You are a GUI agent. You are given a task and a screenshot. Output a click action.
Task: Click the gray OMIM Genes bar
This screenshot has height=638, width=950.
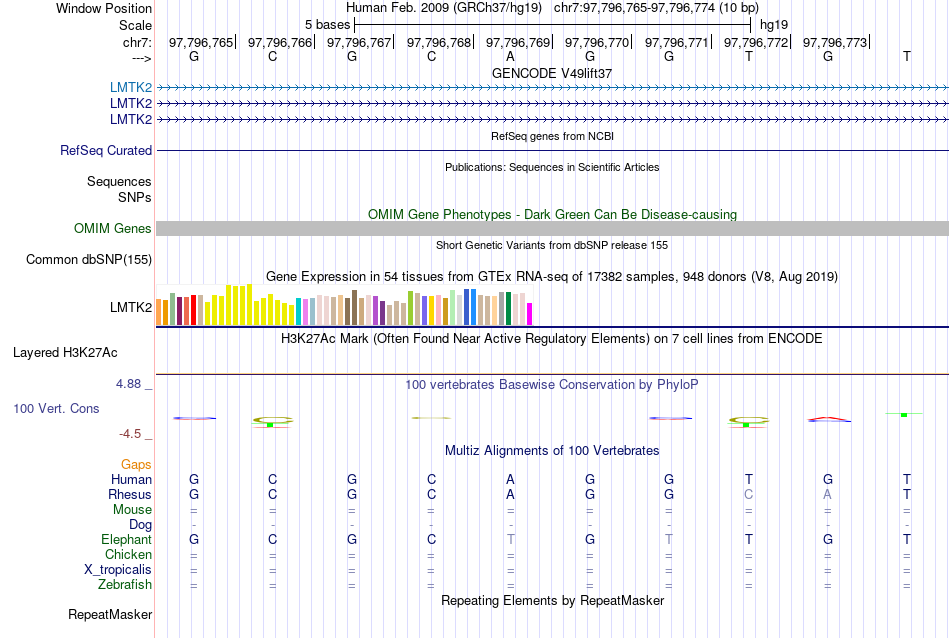[x=552, y=228]
